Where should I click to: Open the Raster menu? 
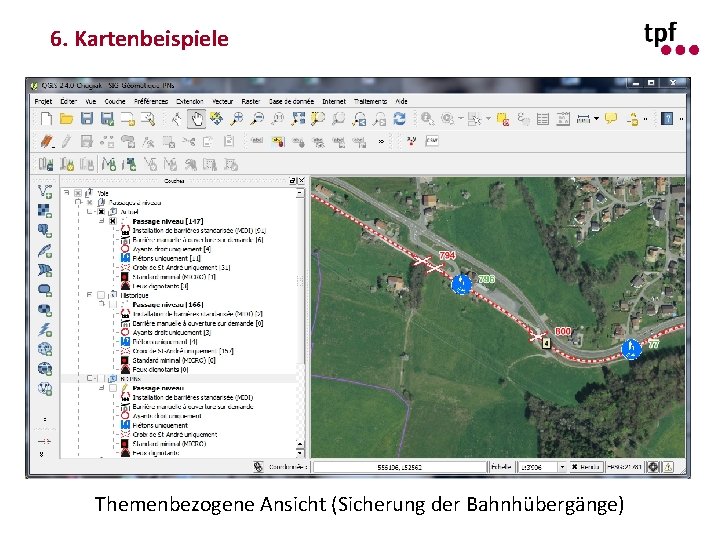[251, 101]
